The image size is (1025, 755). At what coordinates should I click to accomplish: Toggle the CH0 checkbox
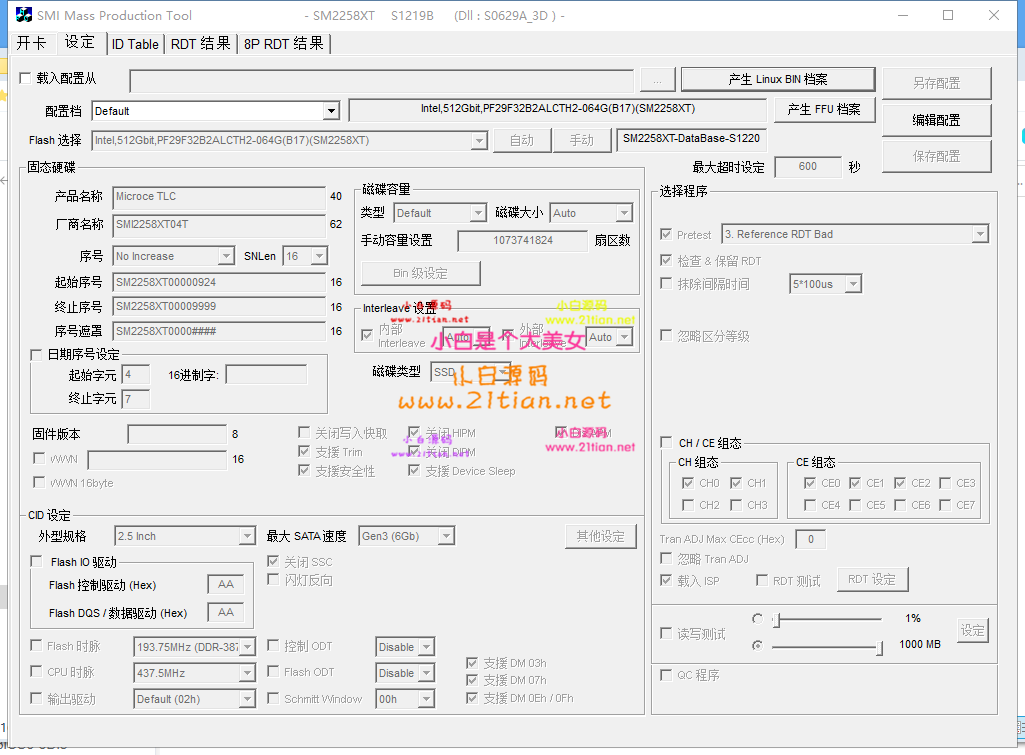[688, 483]
